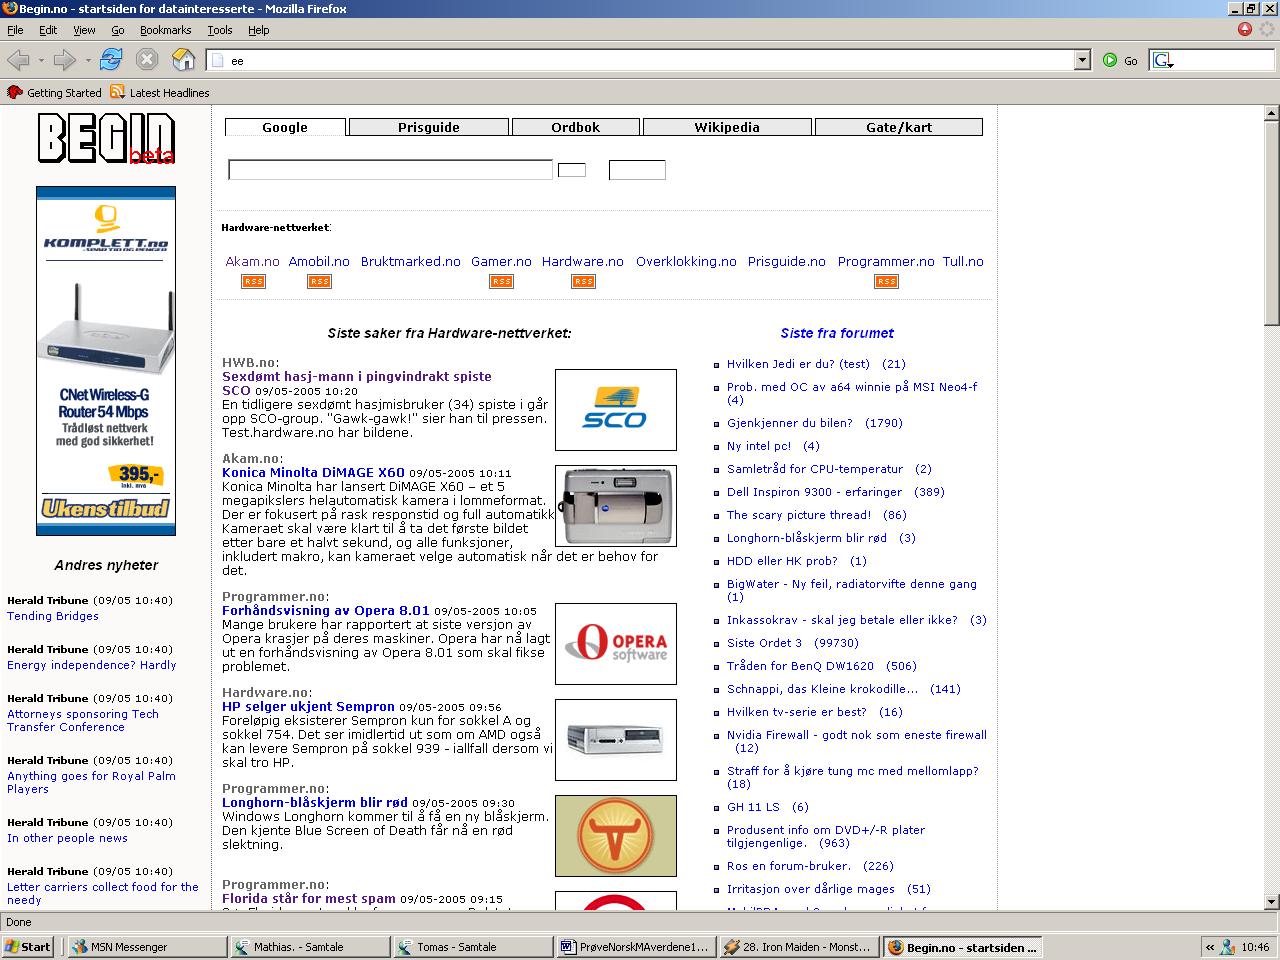Open the Overklokking.no link
This screenshot has height=960, width=1280.
pyautogui.click(x=686, y=262)
